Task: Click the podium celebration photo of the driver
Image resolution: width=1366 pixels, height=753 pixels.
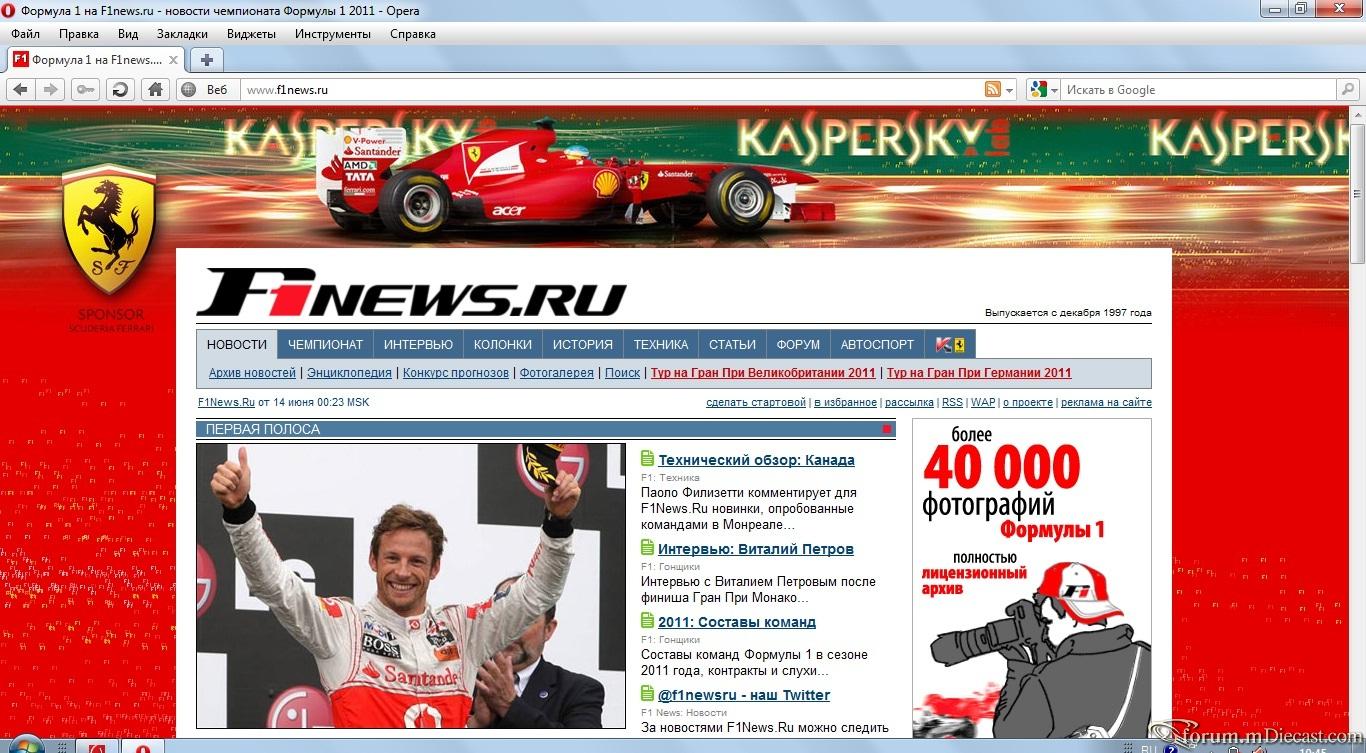Action: coord(411,586)
